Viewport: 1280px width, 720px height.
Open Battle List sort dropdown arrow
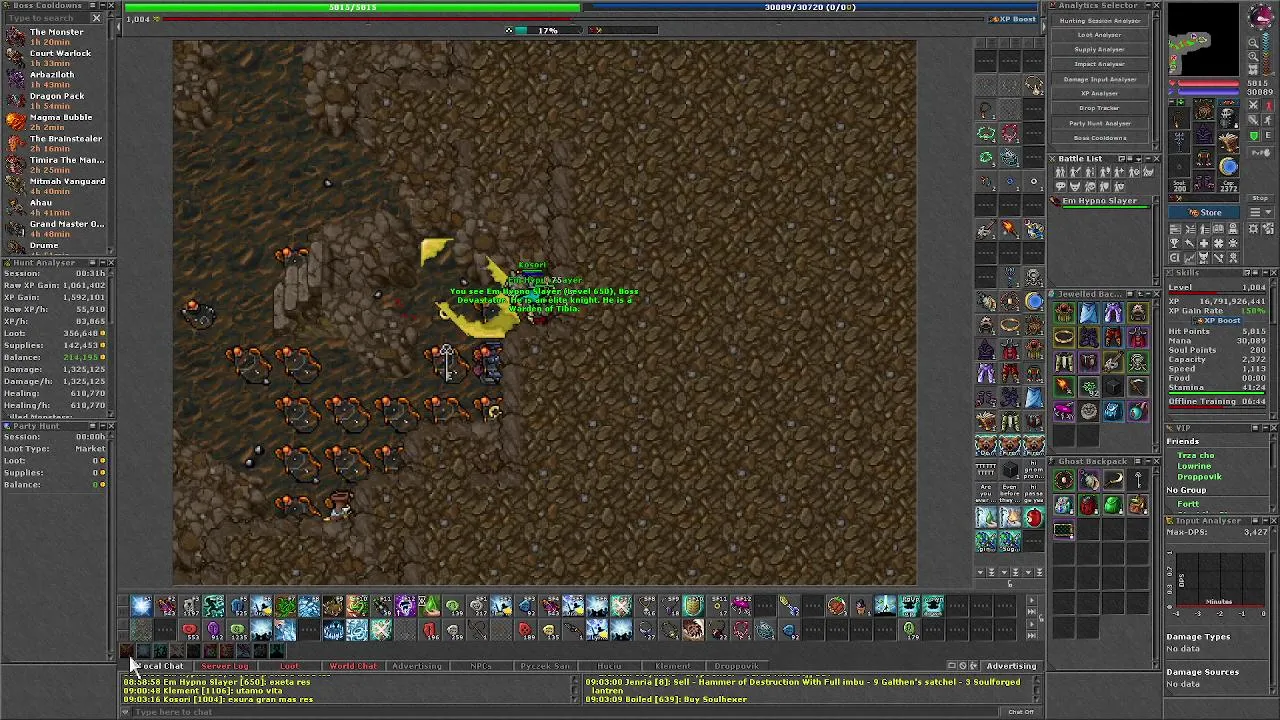1138,159
